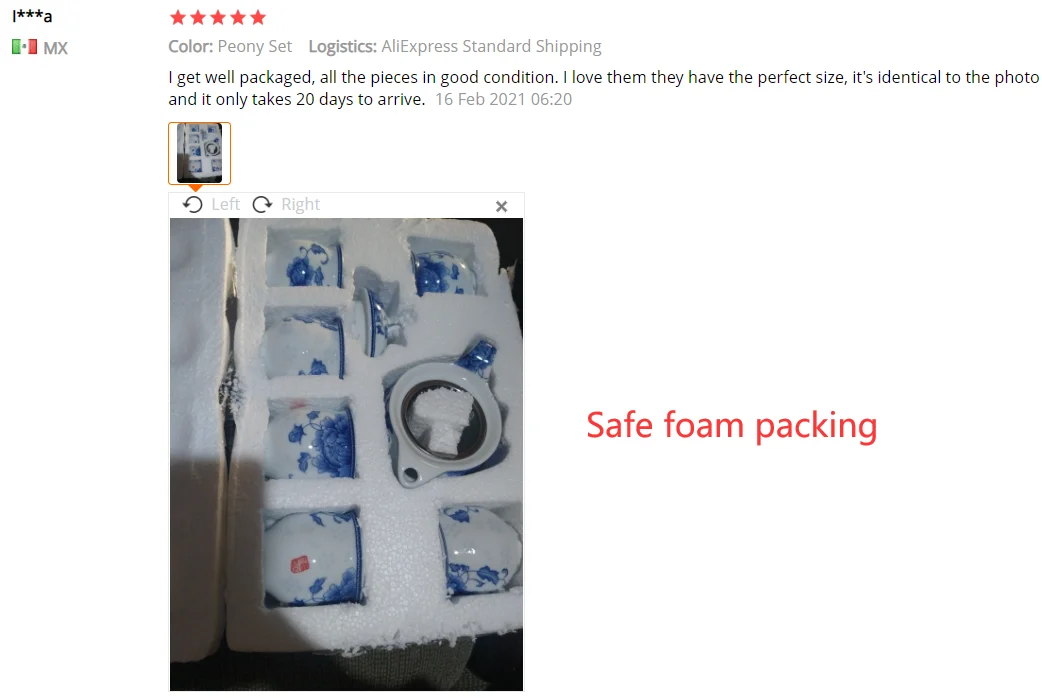
Task: Click the fifth red rating star
Action: [x=258, y=17]
